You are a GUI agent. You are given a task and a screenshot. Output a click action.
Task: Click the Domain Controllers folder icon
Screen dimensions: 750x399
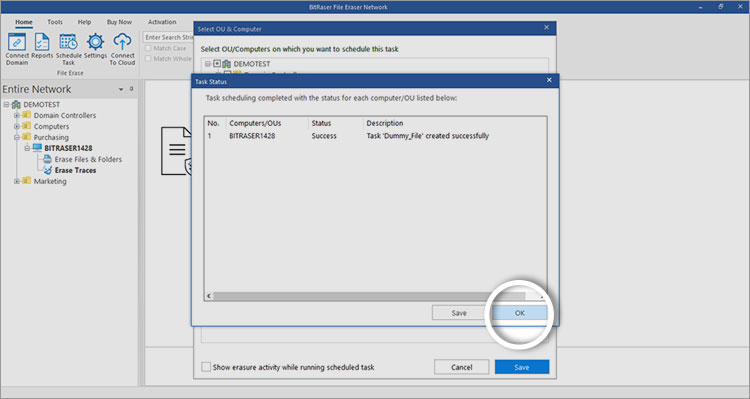pyautogui.click(x=27, y=115)
